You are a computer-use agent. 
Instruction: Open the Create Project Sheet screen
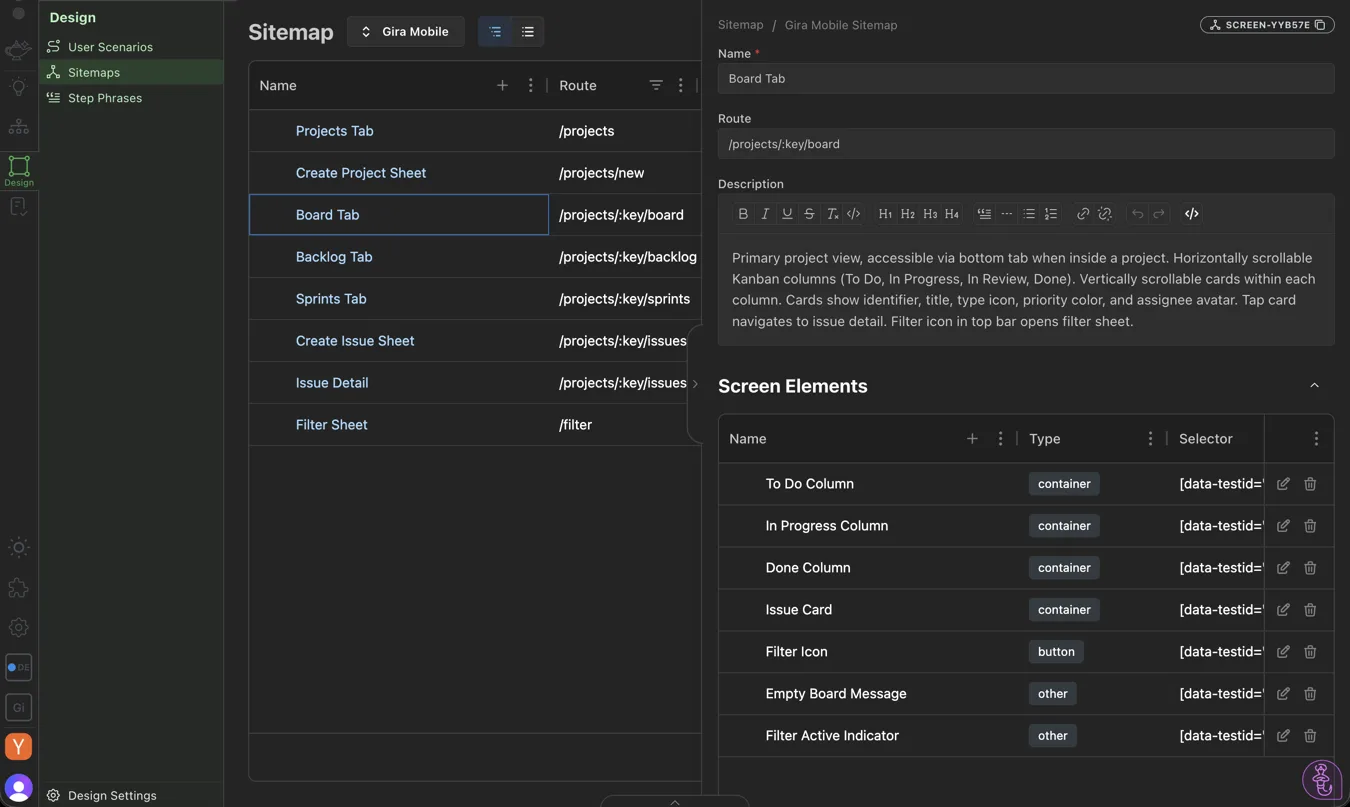[x=361, y=173]
